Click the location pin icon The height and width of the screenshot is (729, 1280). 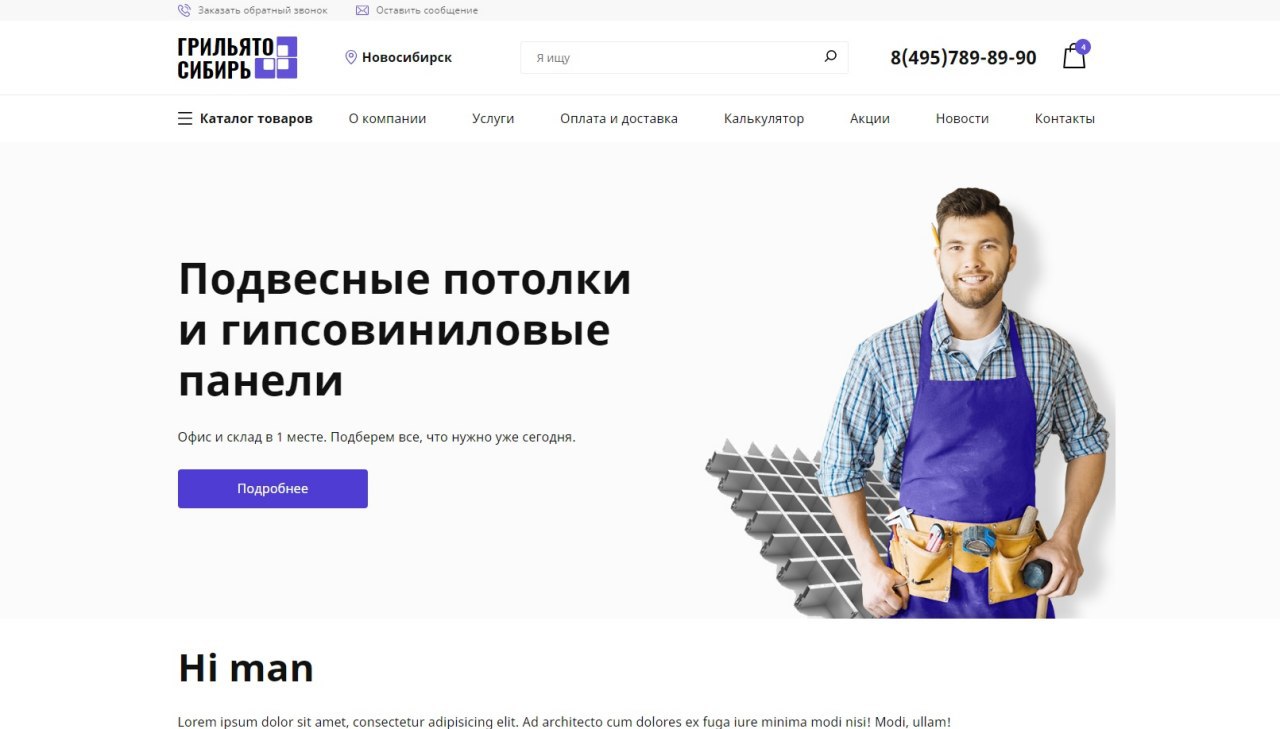coord(351,57)
